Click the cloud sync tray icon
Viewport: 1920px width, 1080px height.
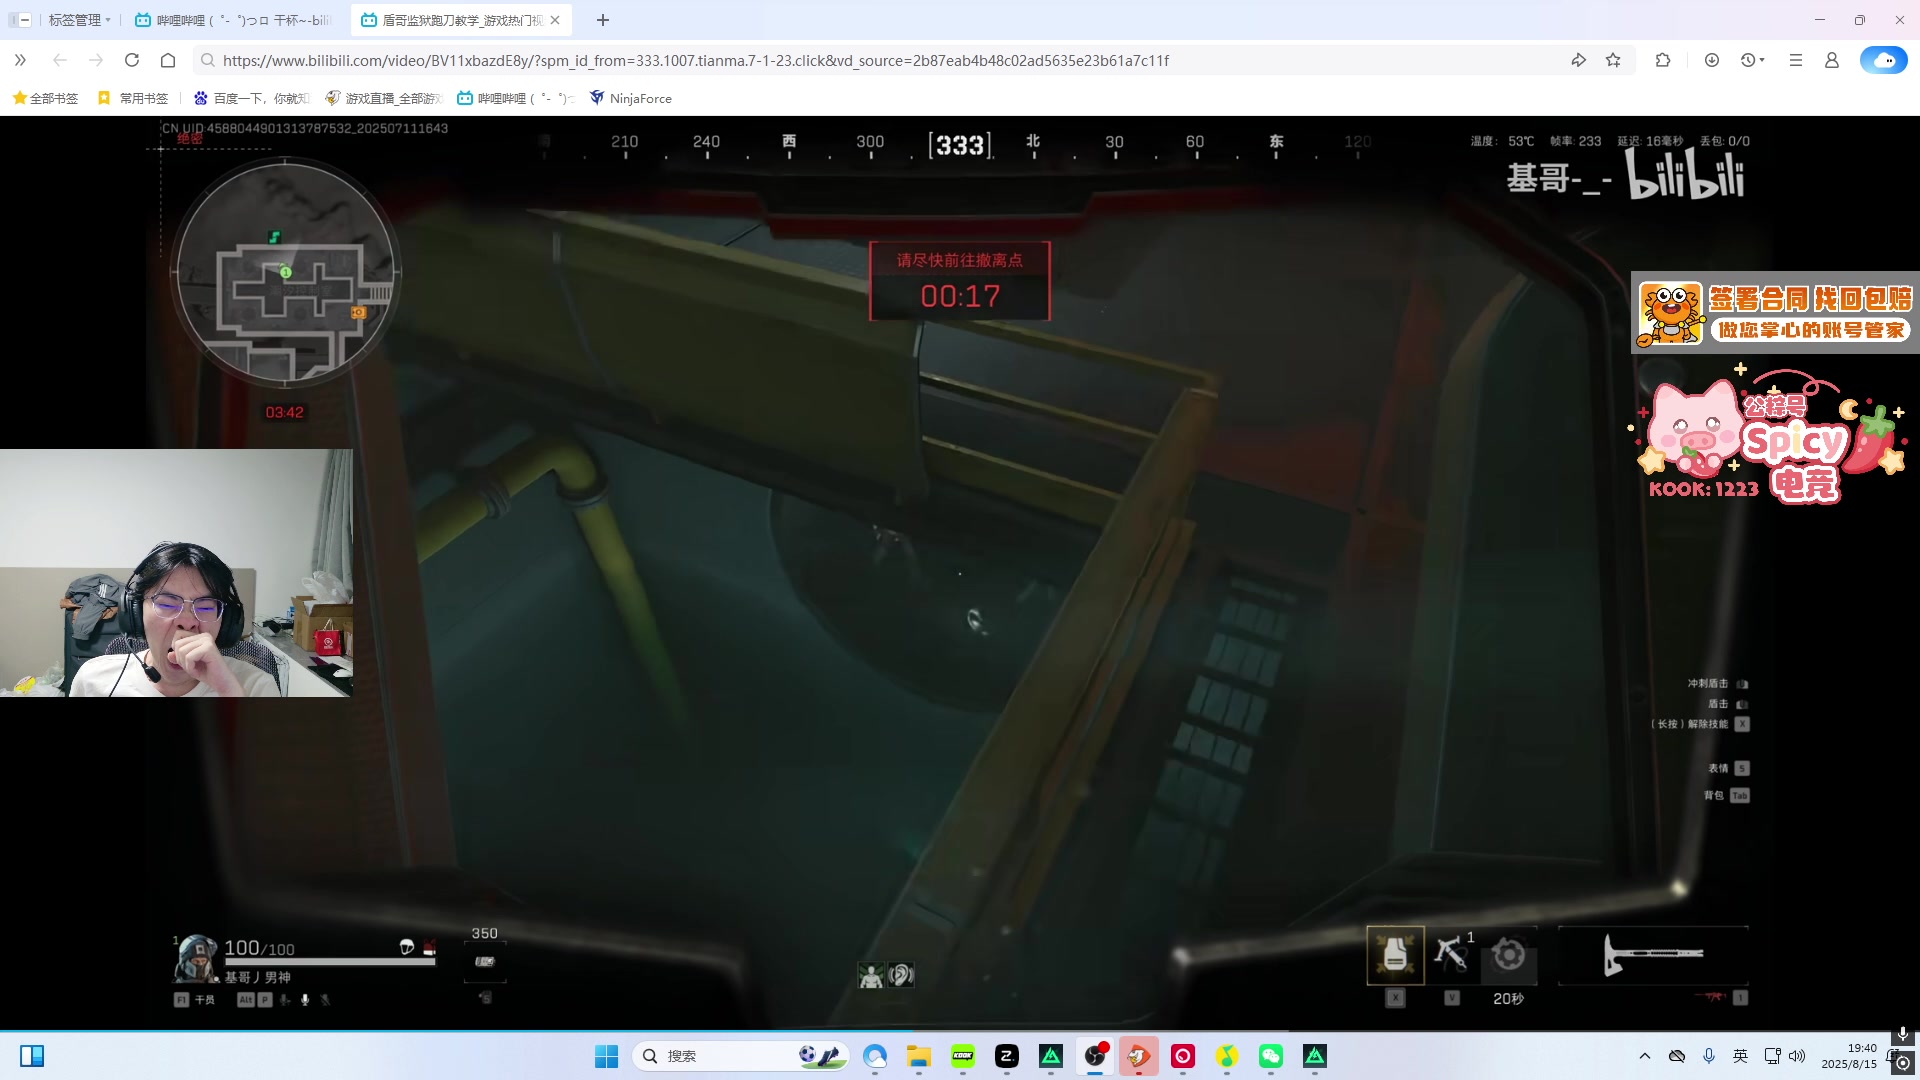[1677, 1056]
